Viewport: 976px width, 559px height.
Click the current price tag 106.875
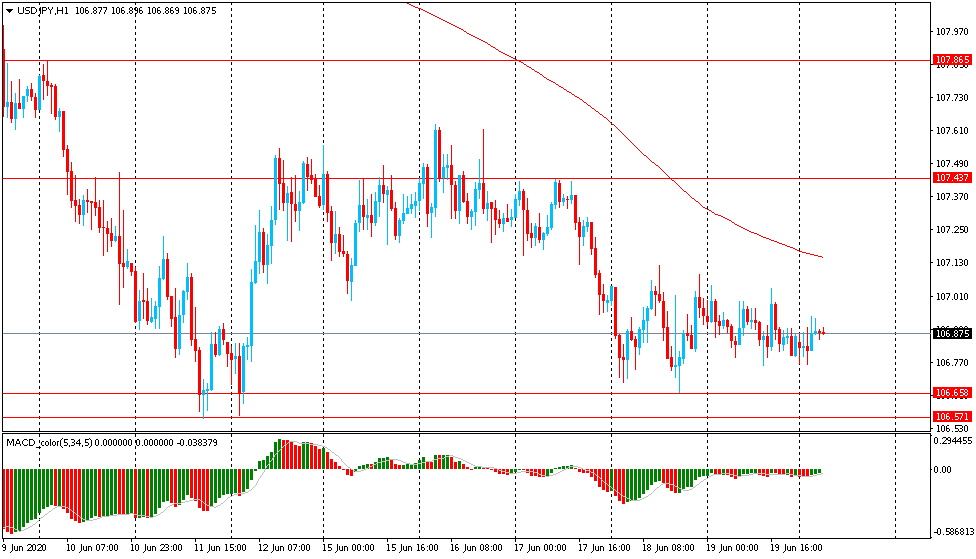(952, 333)
